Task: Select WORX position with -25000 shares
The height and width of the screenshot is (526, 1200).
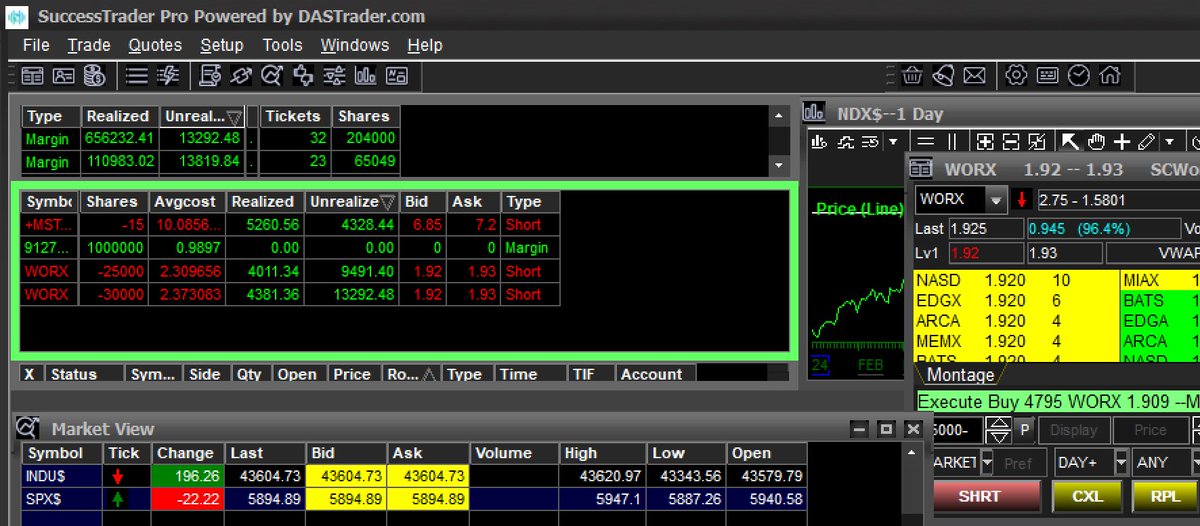Action: [290, 271]
